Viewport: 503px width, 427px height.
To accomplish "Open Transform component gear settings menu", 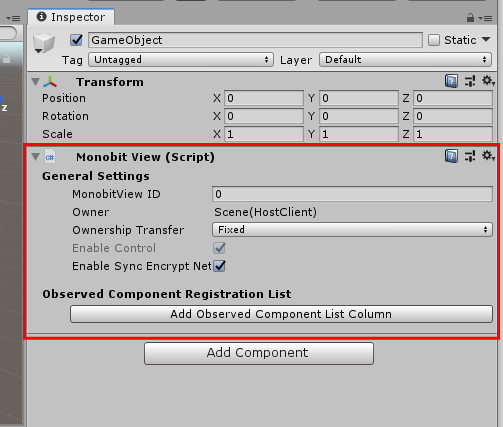I will (x=488, y=81).
